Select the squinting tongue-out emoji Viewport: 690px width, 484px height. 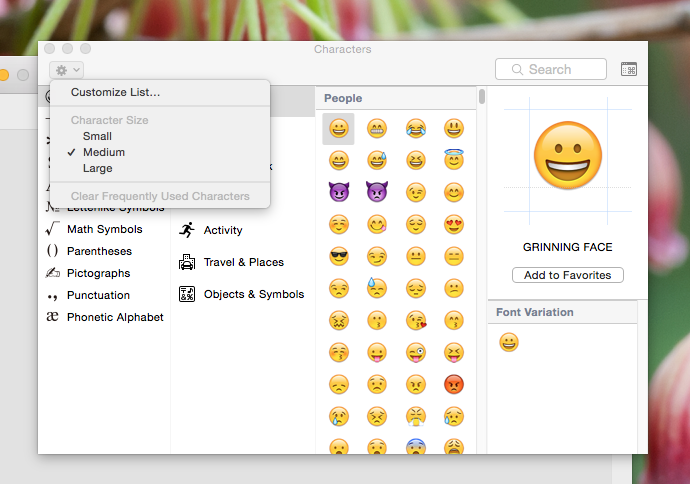pos(454,352)
